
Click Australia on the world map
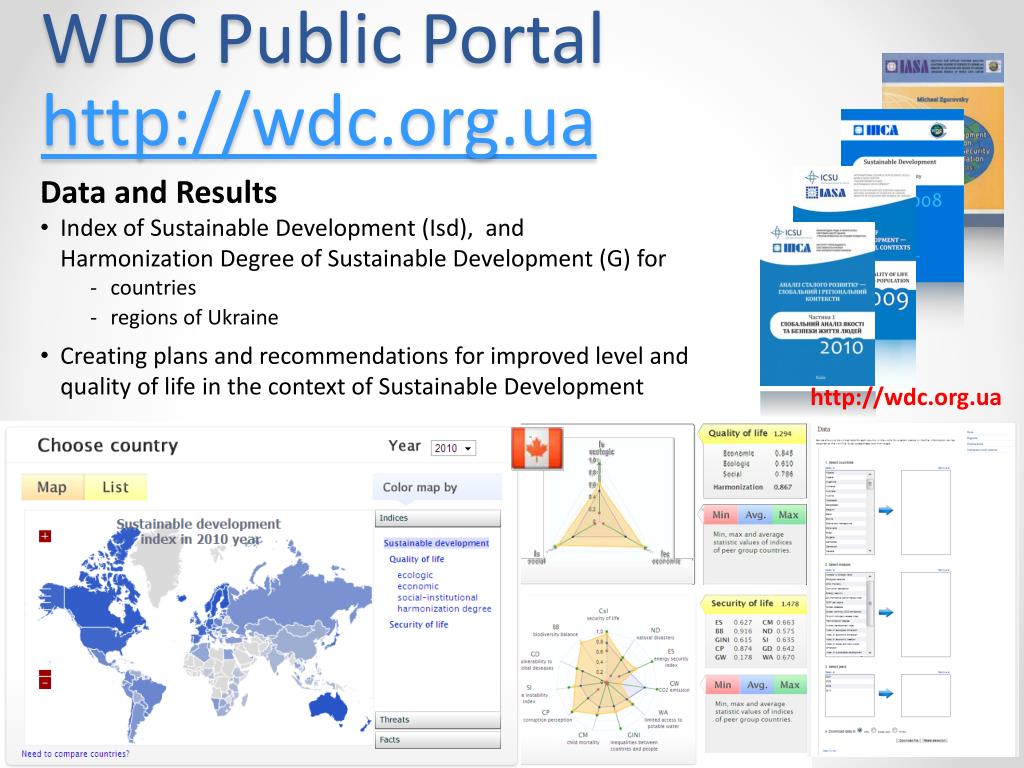[329, 705]
